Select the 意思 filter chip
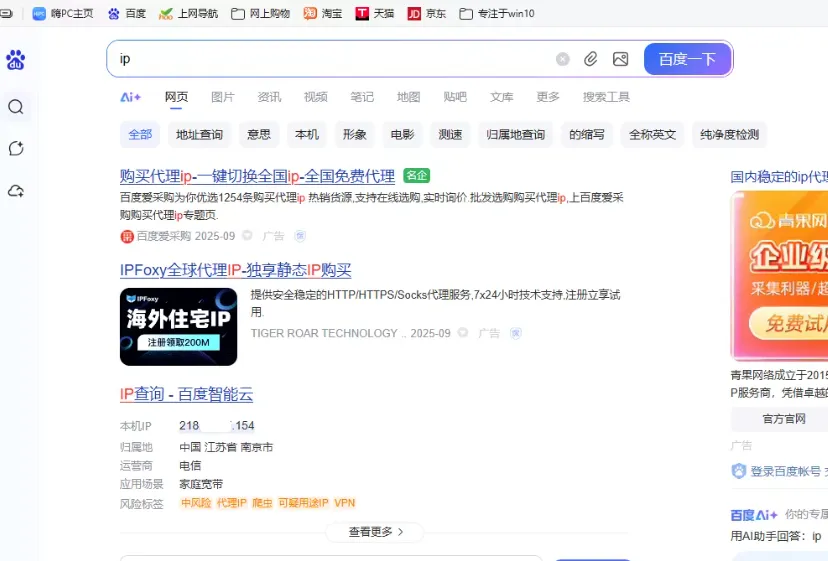This screenshot has width=828, height=561. (259, 135)
